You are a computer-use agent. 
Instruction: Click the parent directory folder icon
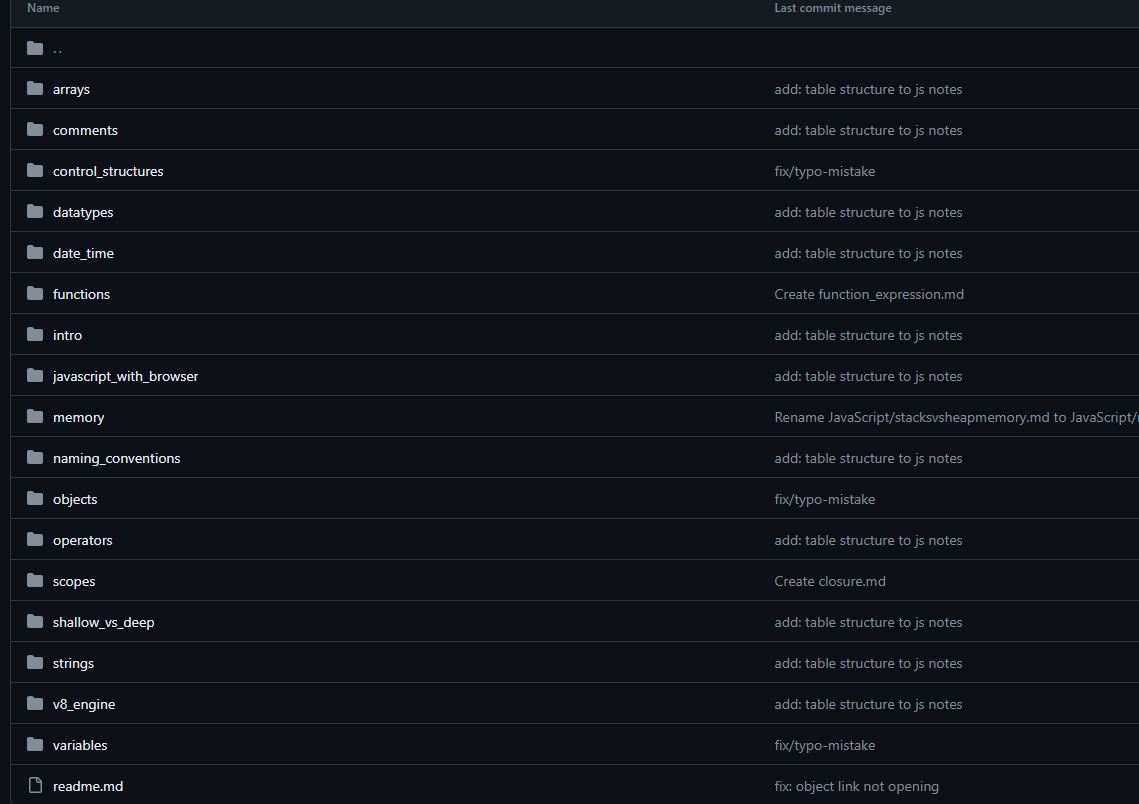[35, 48]
